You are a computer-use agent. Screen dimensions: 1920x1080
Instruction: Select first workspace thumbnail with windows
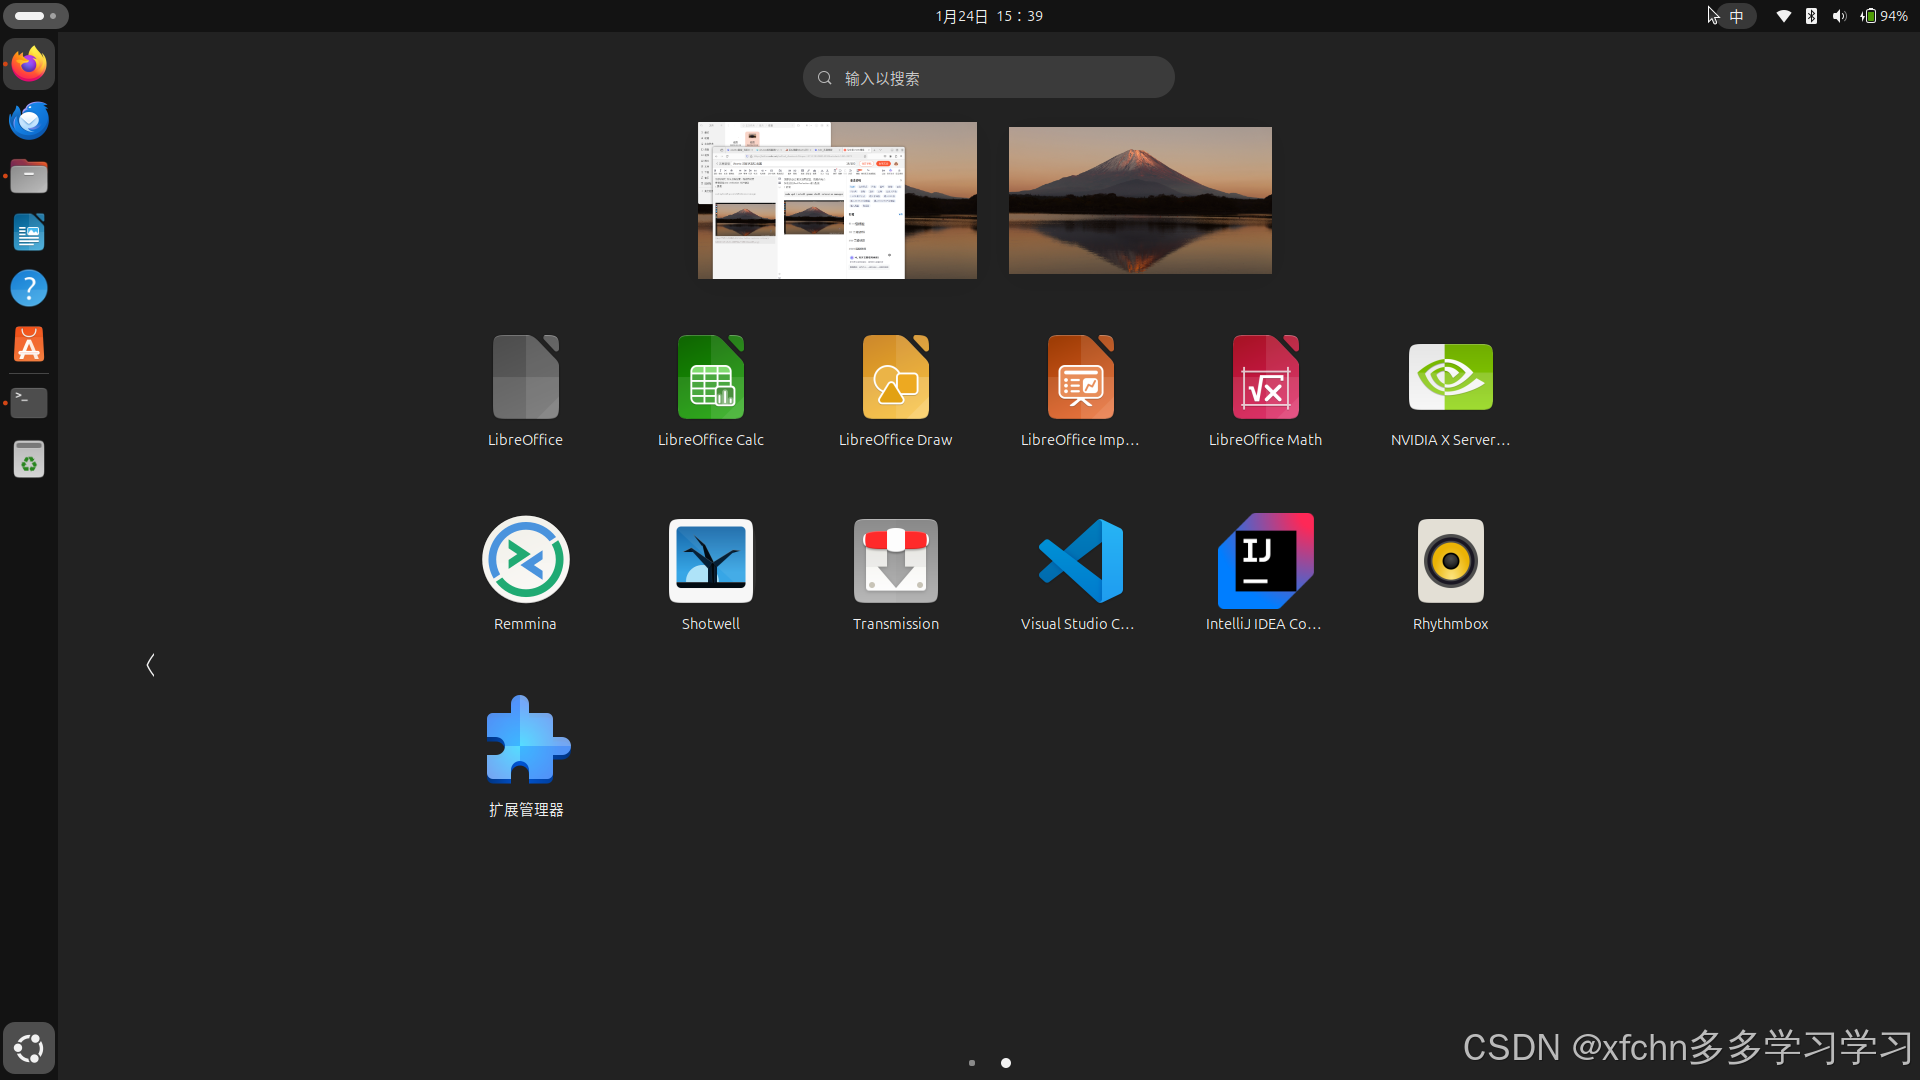tap(837, 200)
